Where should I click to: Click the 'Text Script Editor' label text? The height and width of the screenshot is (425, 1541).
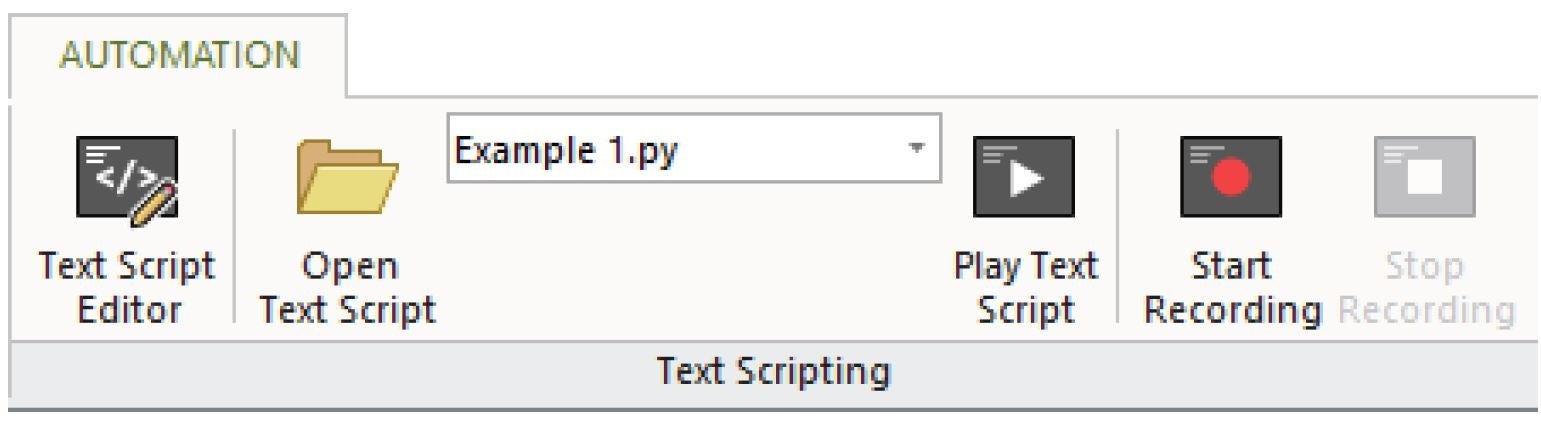(126, 288)
